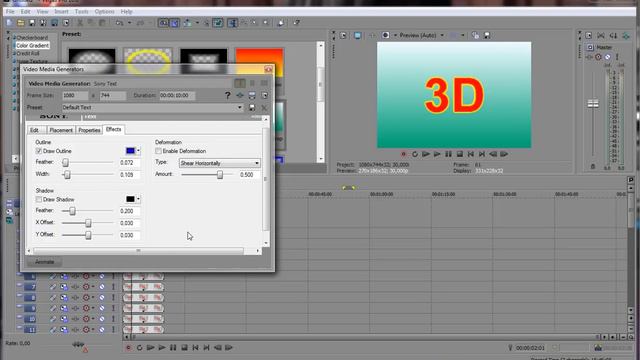Select Credit Roll in the generators list
Image resolution: width=640 pixels, height=360 pixels.
point(28,53)
